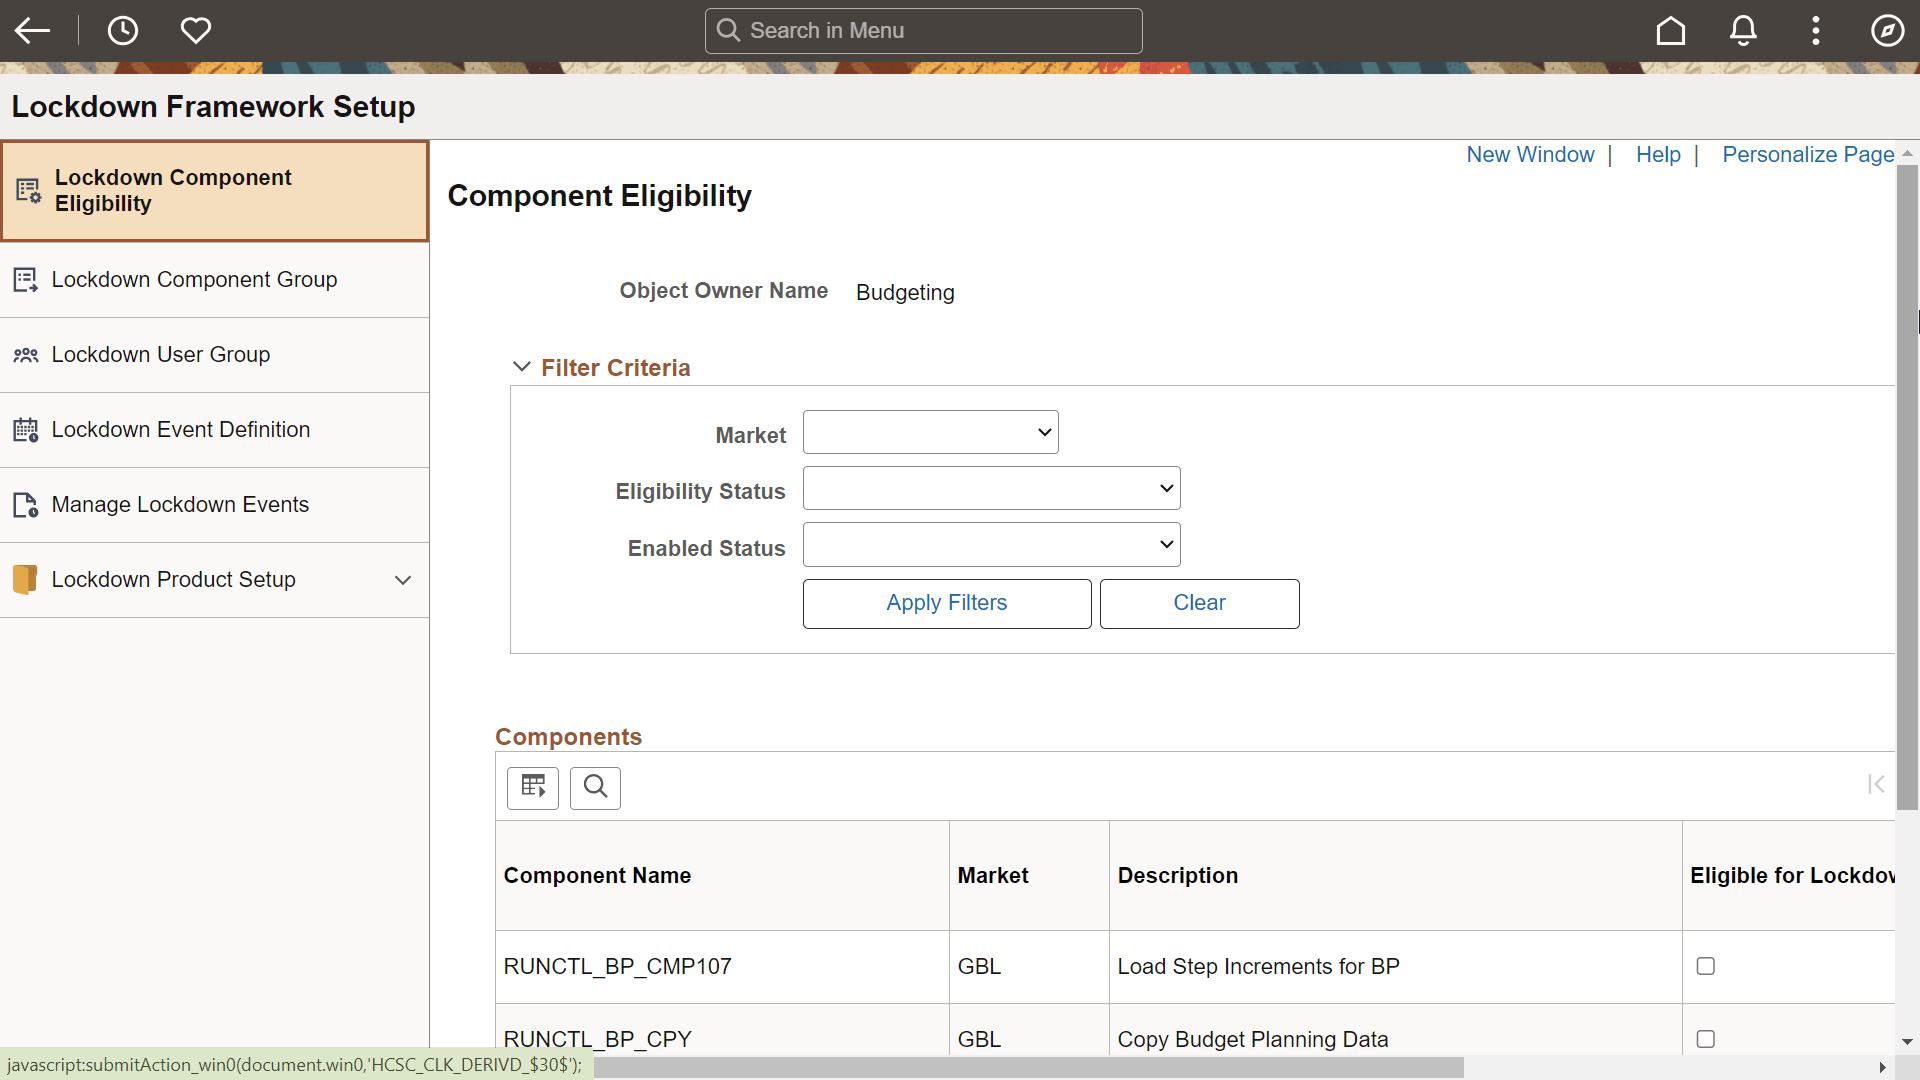This screenshot has width=1920, height=1080.
Task: Open Lockdown Component Group menu item
Action: point(215,280)
